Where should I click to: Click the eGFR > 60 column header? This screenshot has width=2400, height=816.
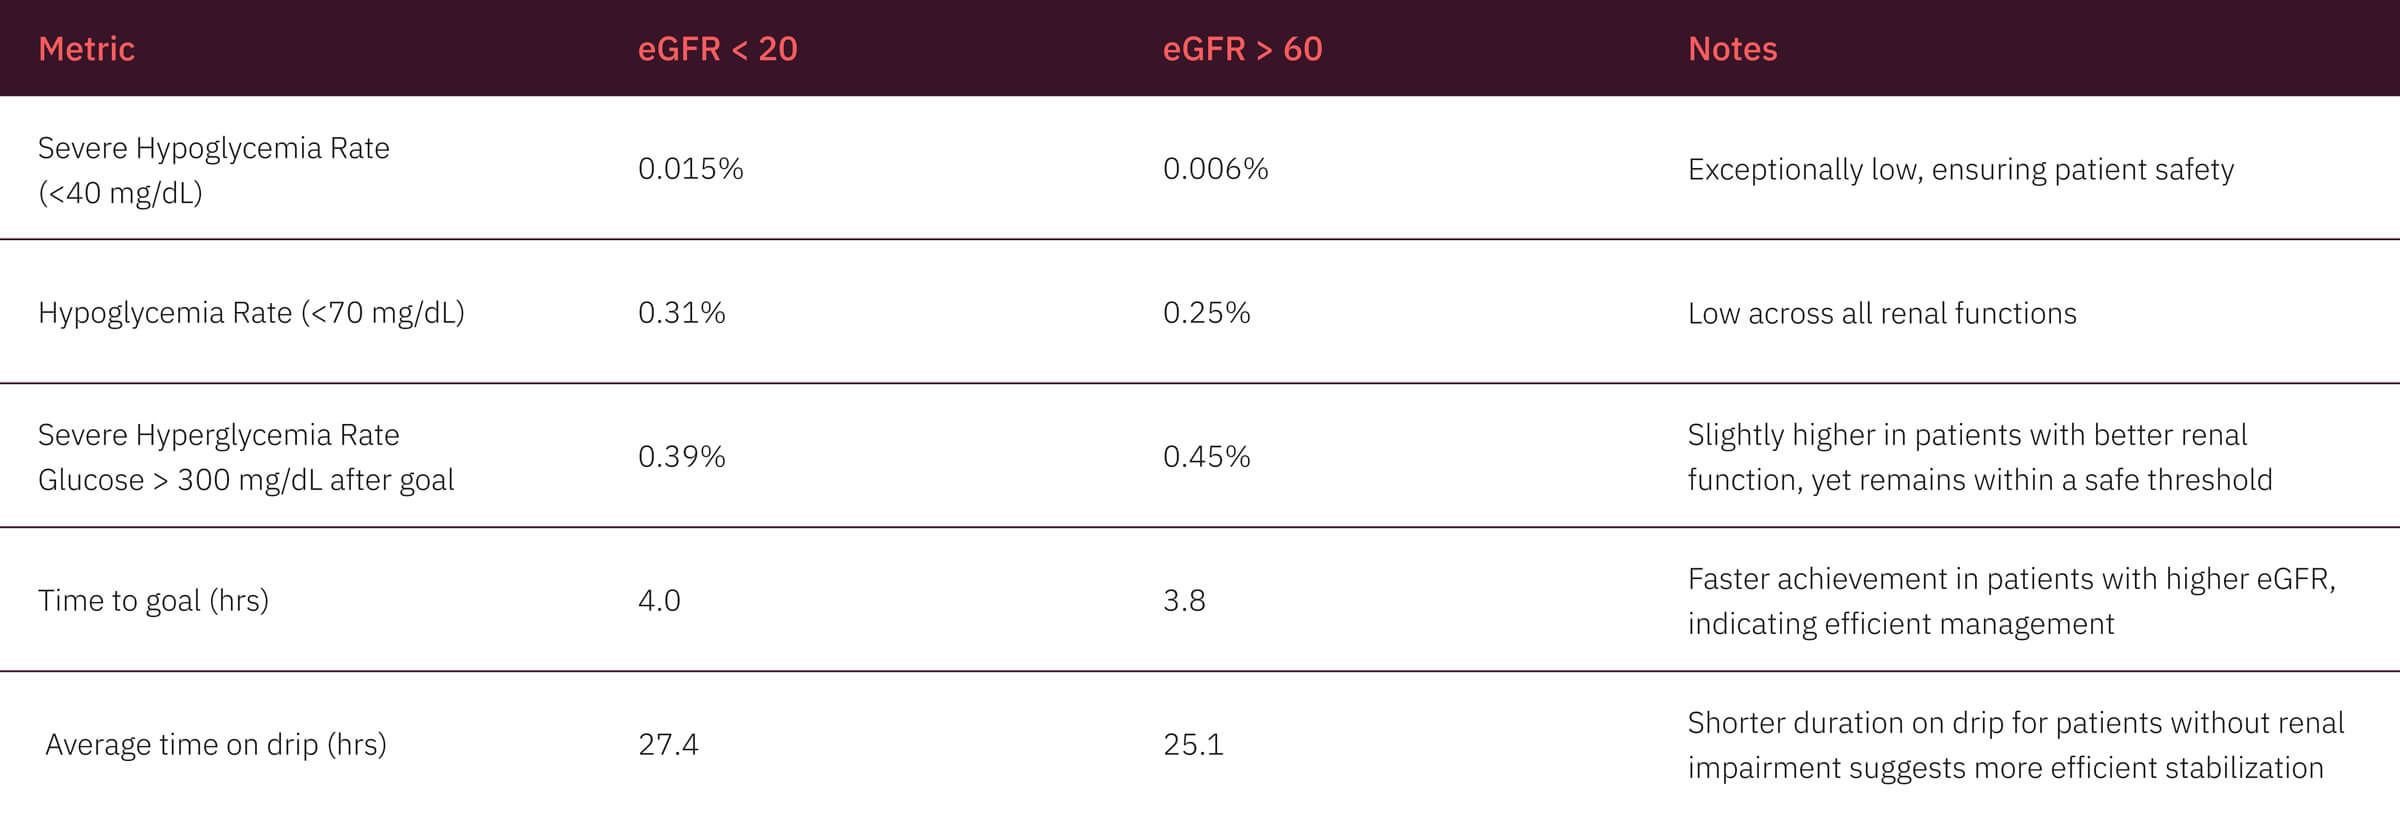click(x=1242, y=49)
